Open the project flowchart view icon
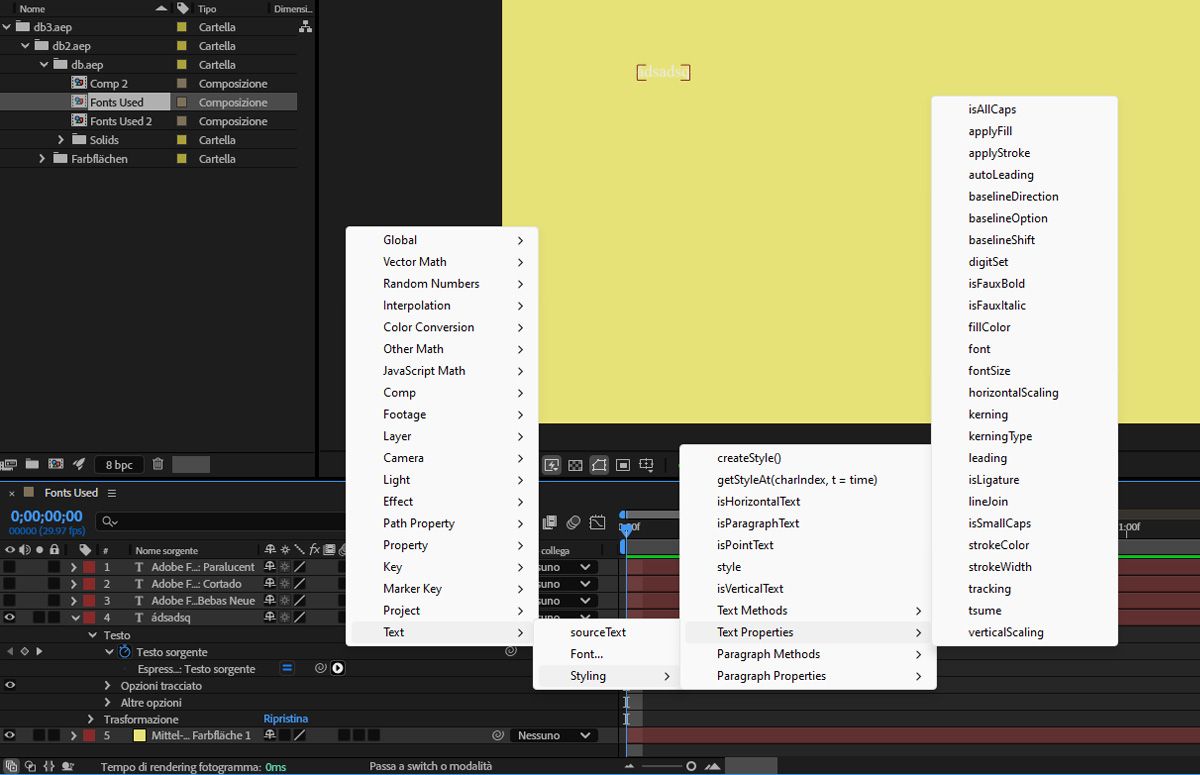 tap(306, 27)
